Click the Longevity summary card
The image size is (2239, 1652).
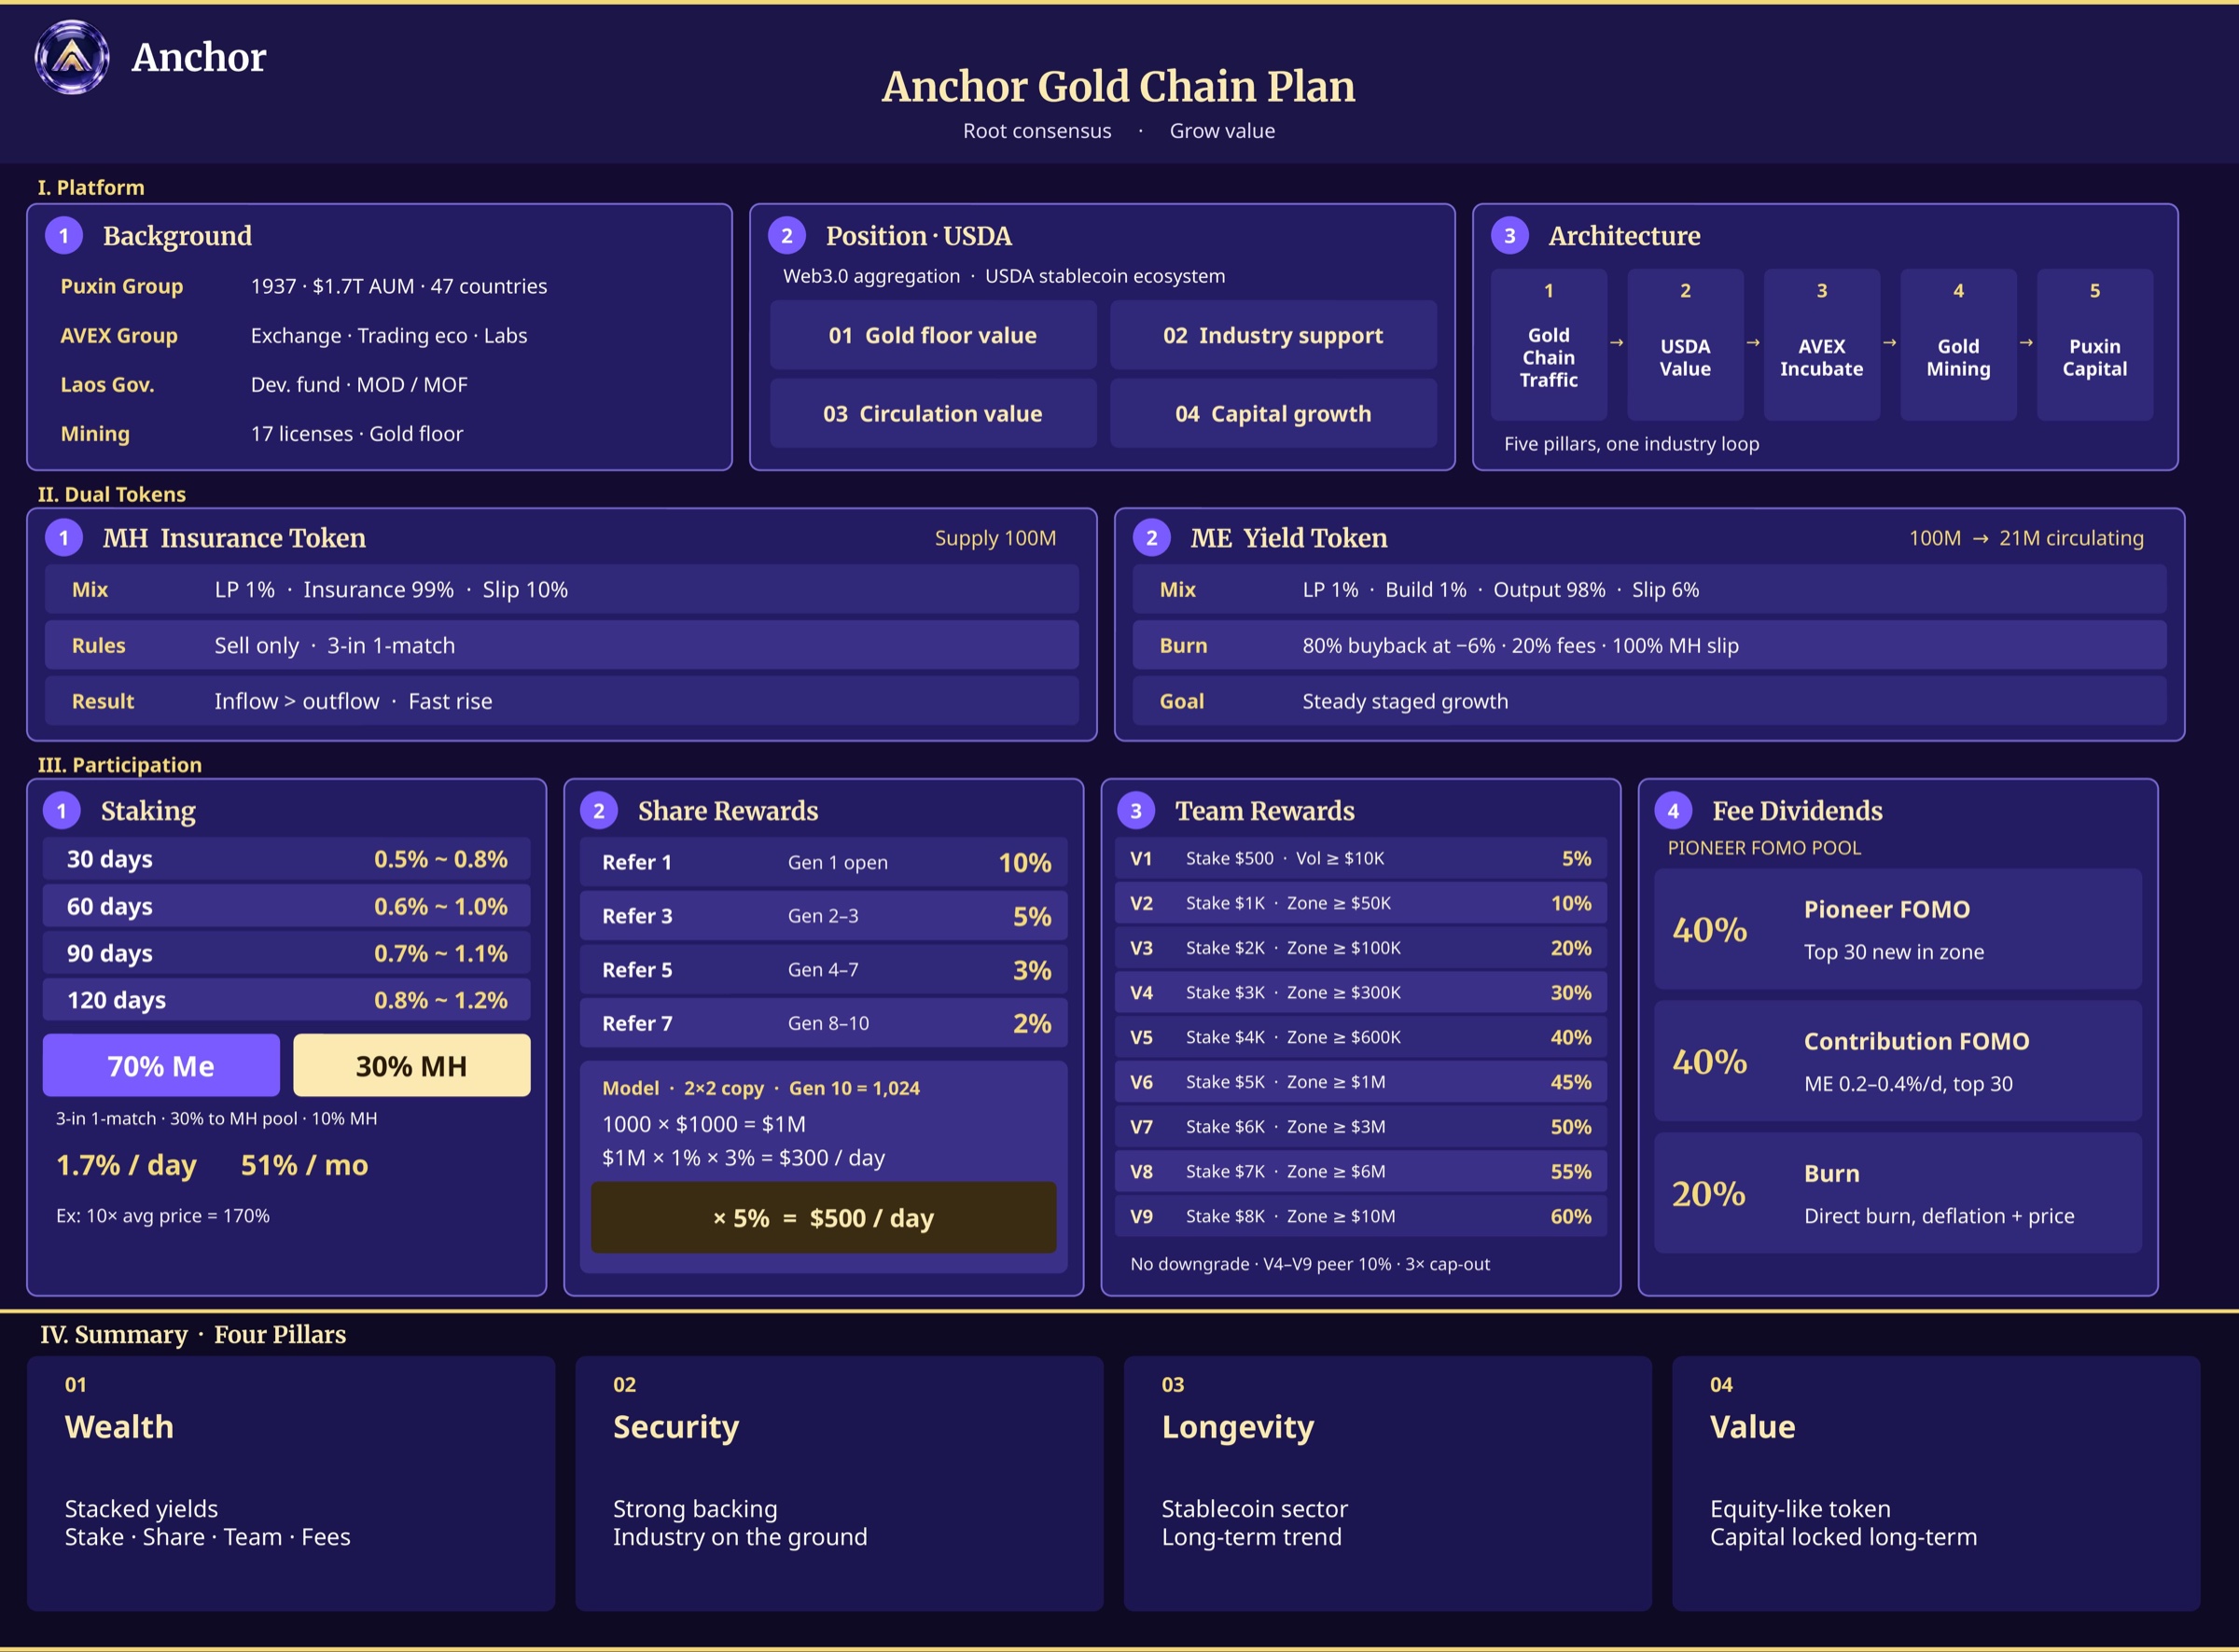pyautogui.click(x=1388, y=1484)
